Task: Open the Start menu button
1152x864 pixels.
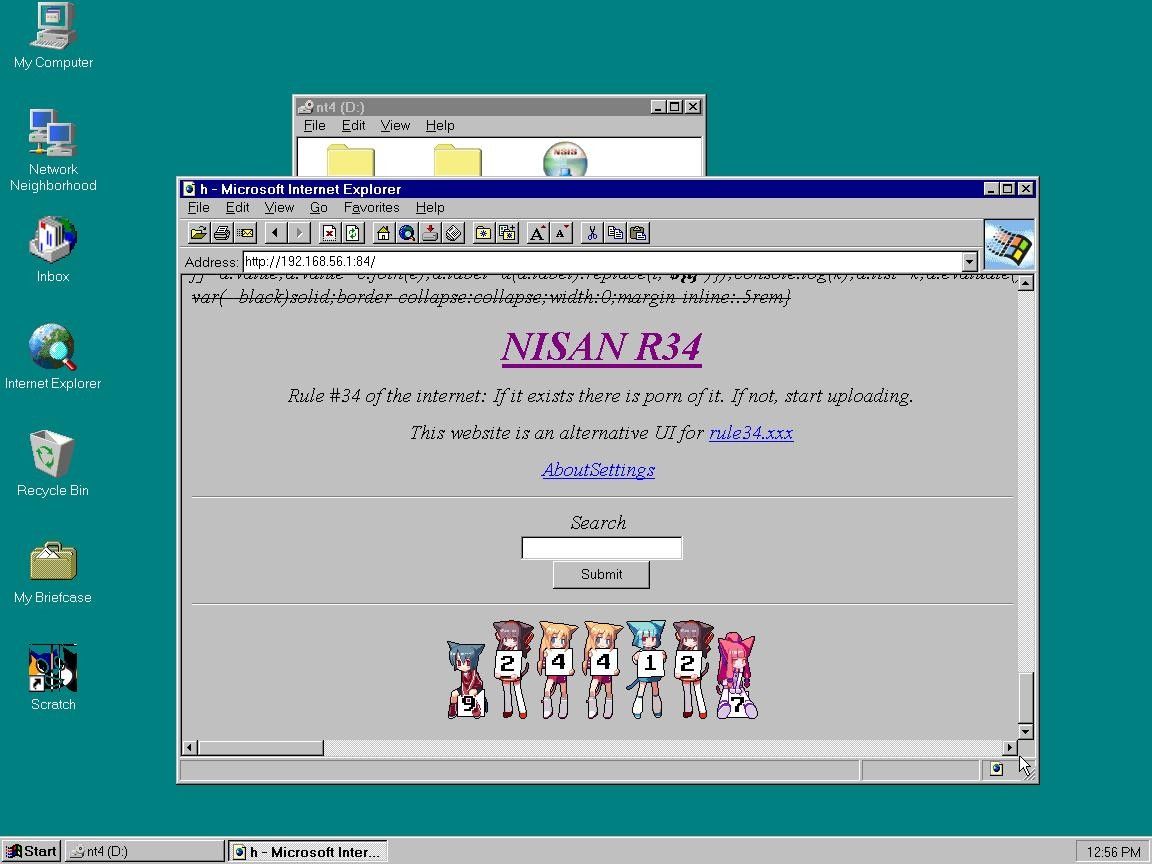Action: click(31, 852)
